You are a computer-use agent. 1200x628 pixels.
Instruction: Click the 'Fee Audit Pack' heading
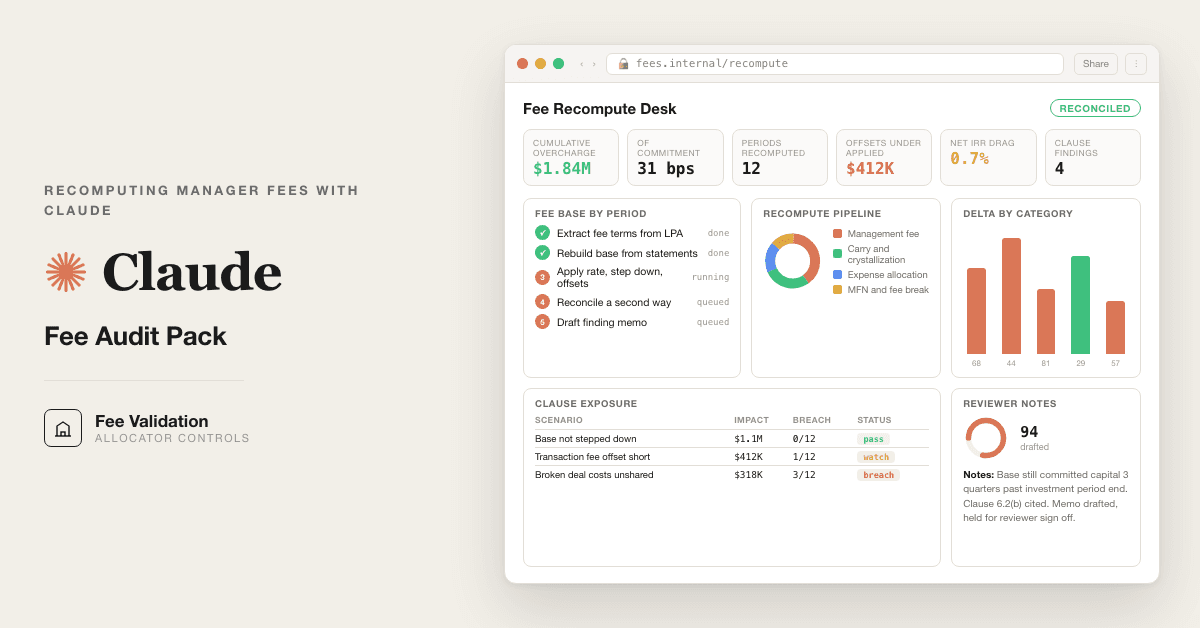(135, 336)
